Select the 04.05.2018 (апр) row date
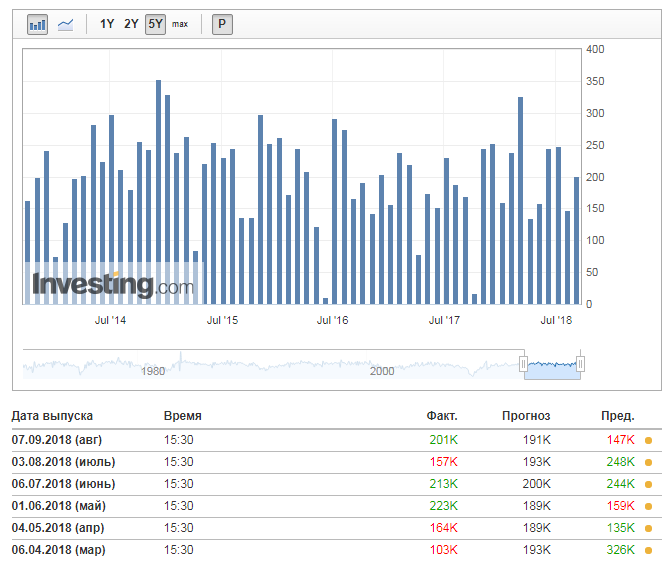 point(58,528)
